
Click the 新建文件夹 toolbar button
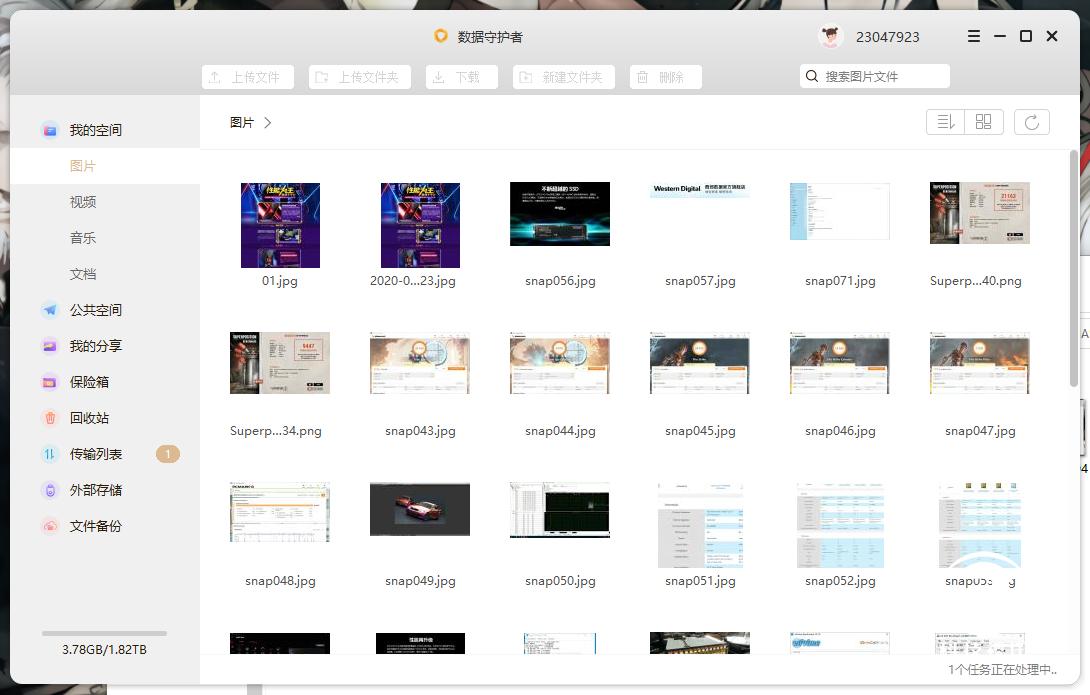point(564,77)
